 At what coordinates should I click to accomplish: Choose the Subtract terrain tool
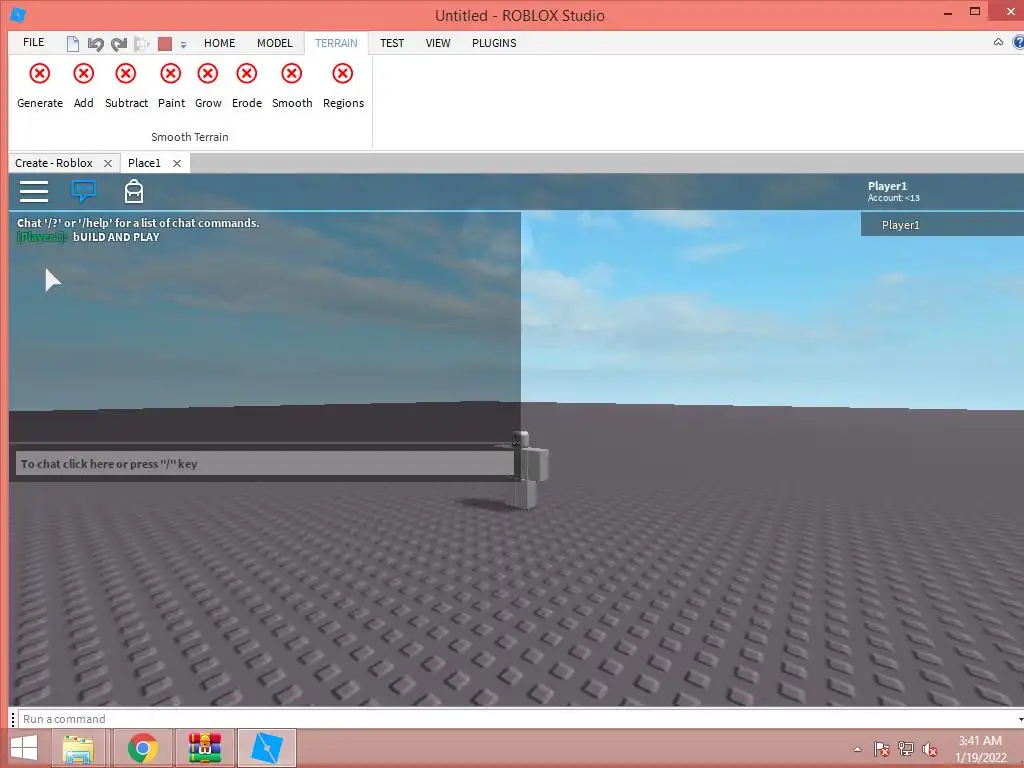click(126, 86)
